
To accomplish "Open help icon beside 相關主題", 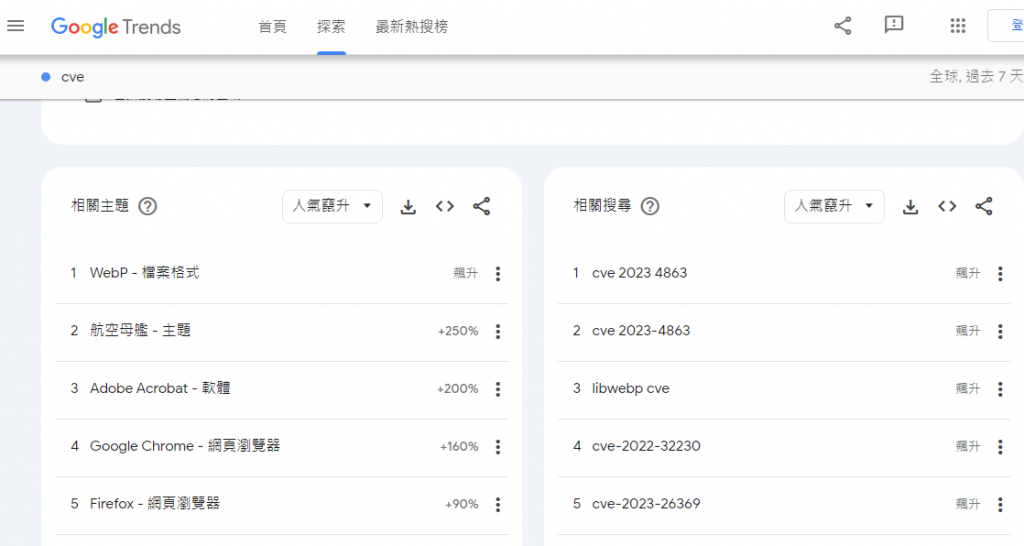I will [x=148, y=206].
